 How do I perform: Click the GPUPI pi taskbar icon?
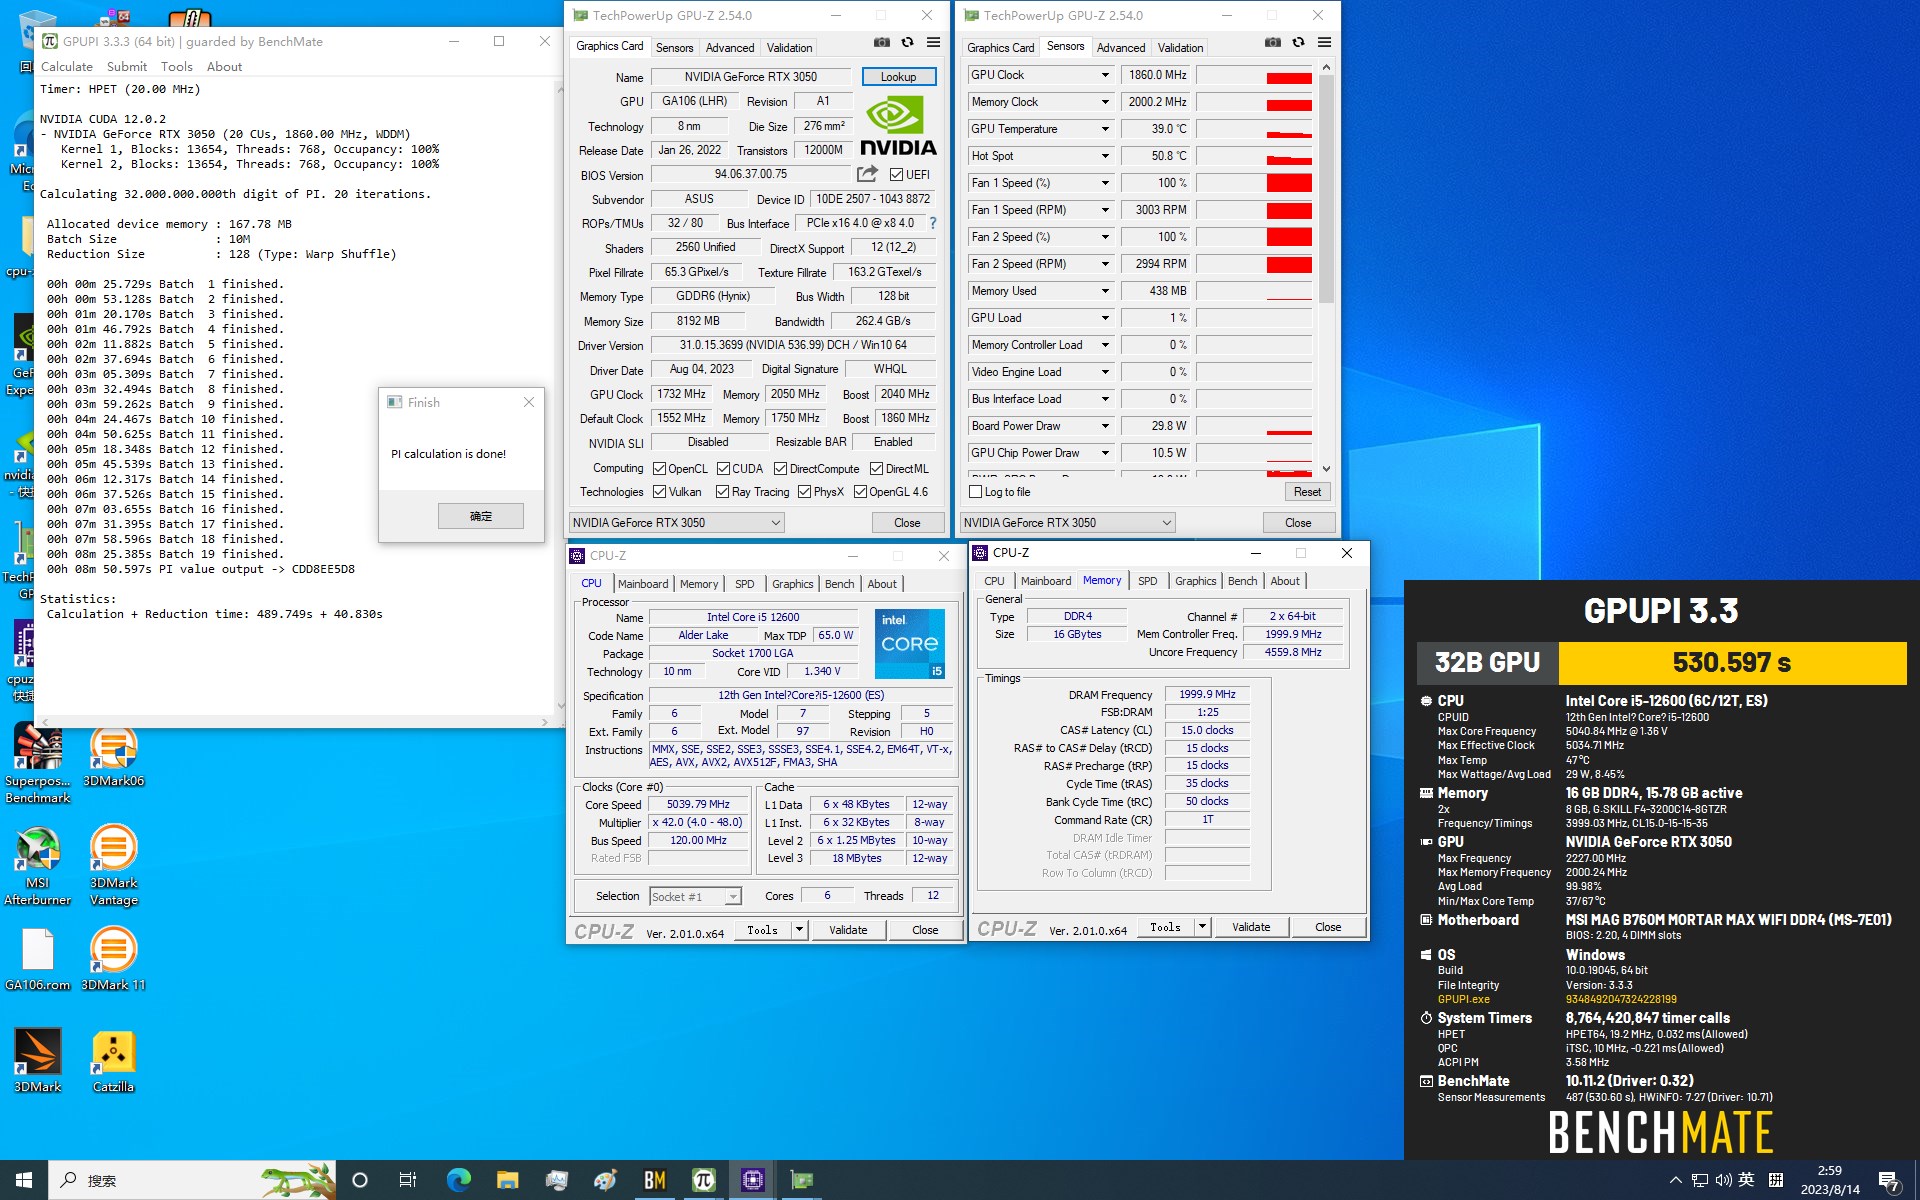click(x=704, y=1180)
